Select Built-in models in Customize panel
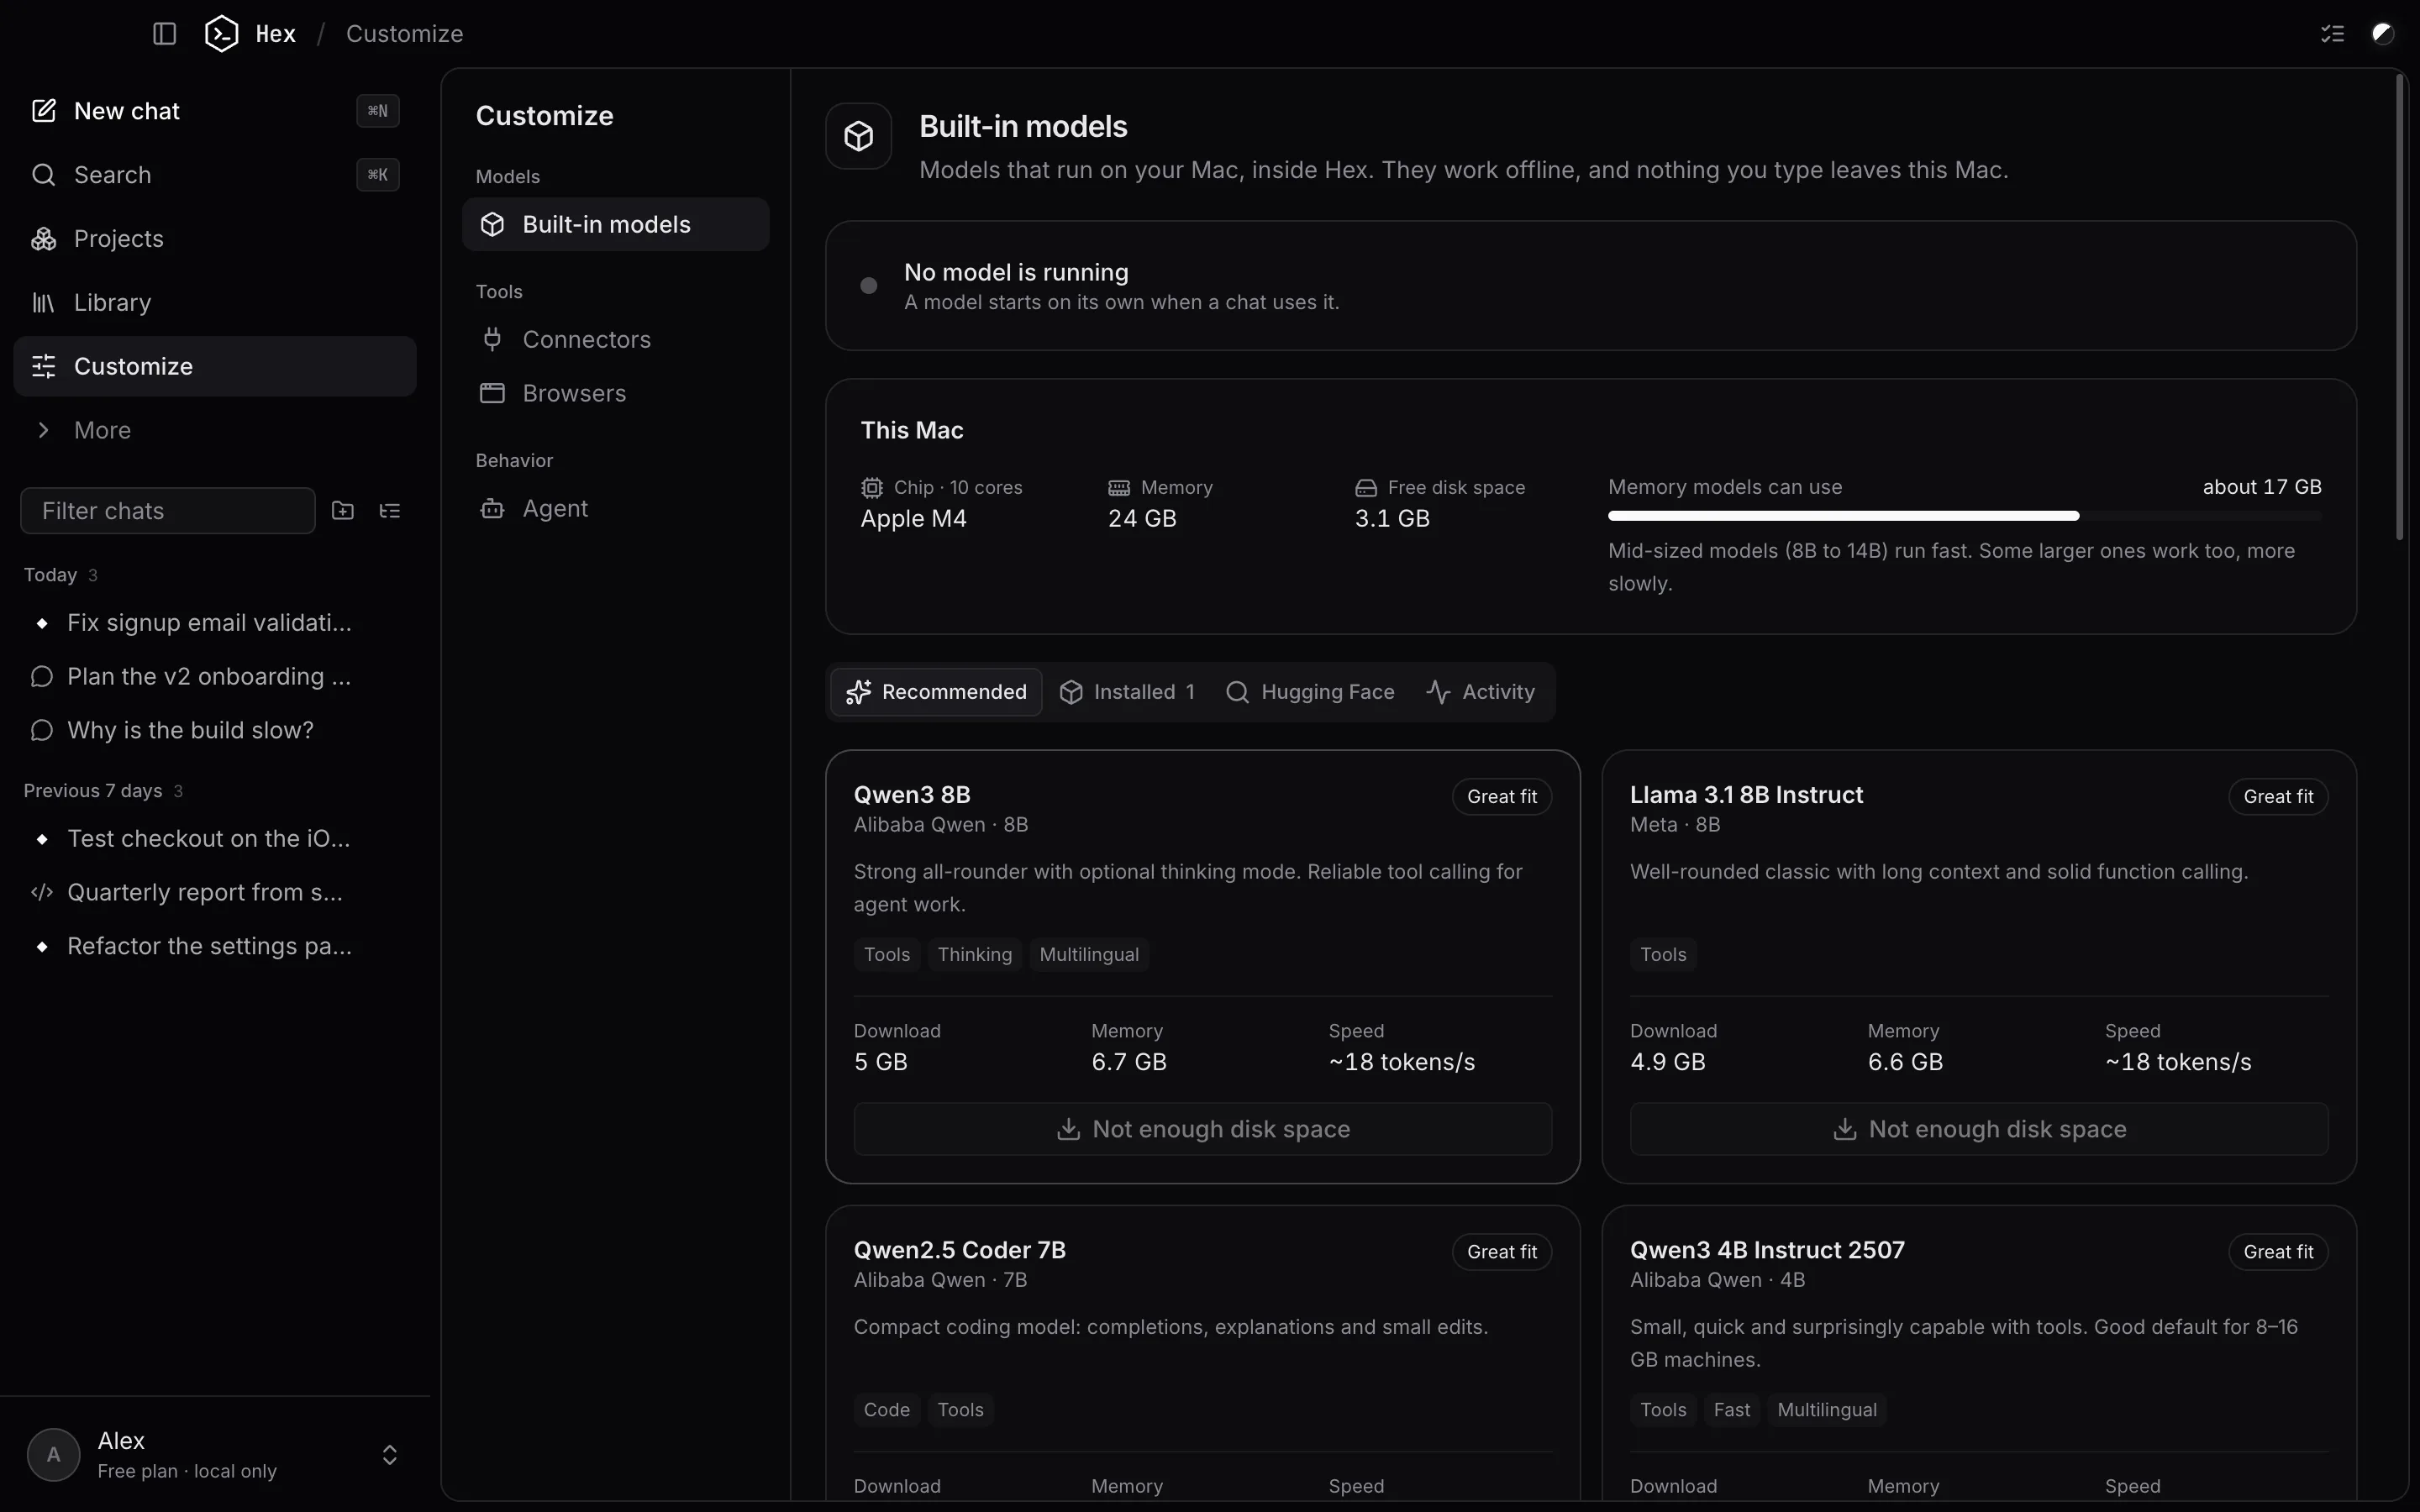Viewport: 2420px width, 1512px height. (x=615, y=225)
